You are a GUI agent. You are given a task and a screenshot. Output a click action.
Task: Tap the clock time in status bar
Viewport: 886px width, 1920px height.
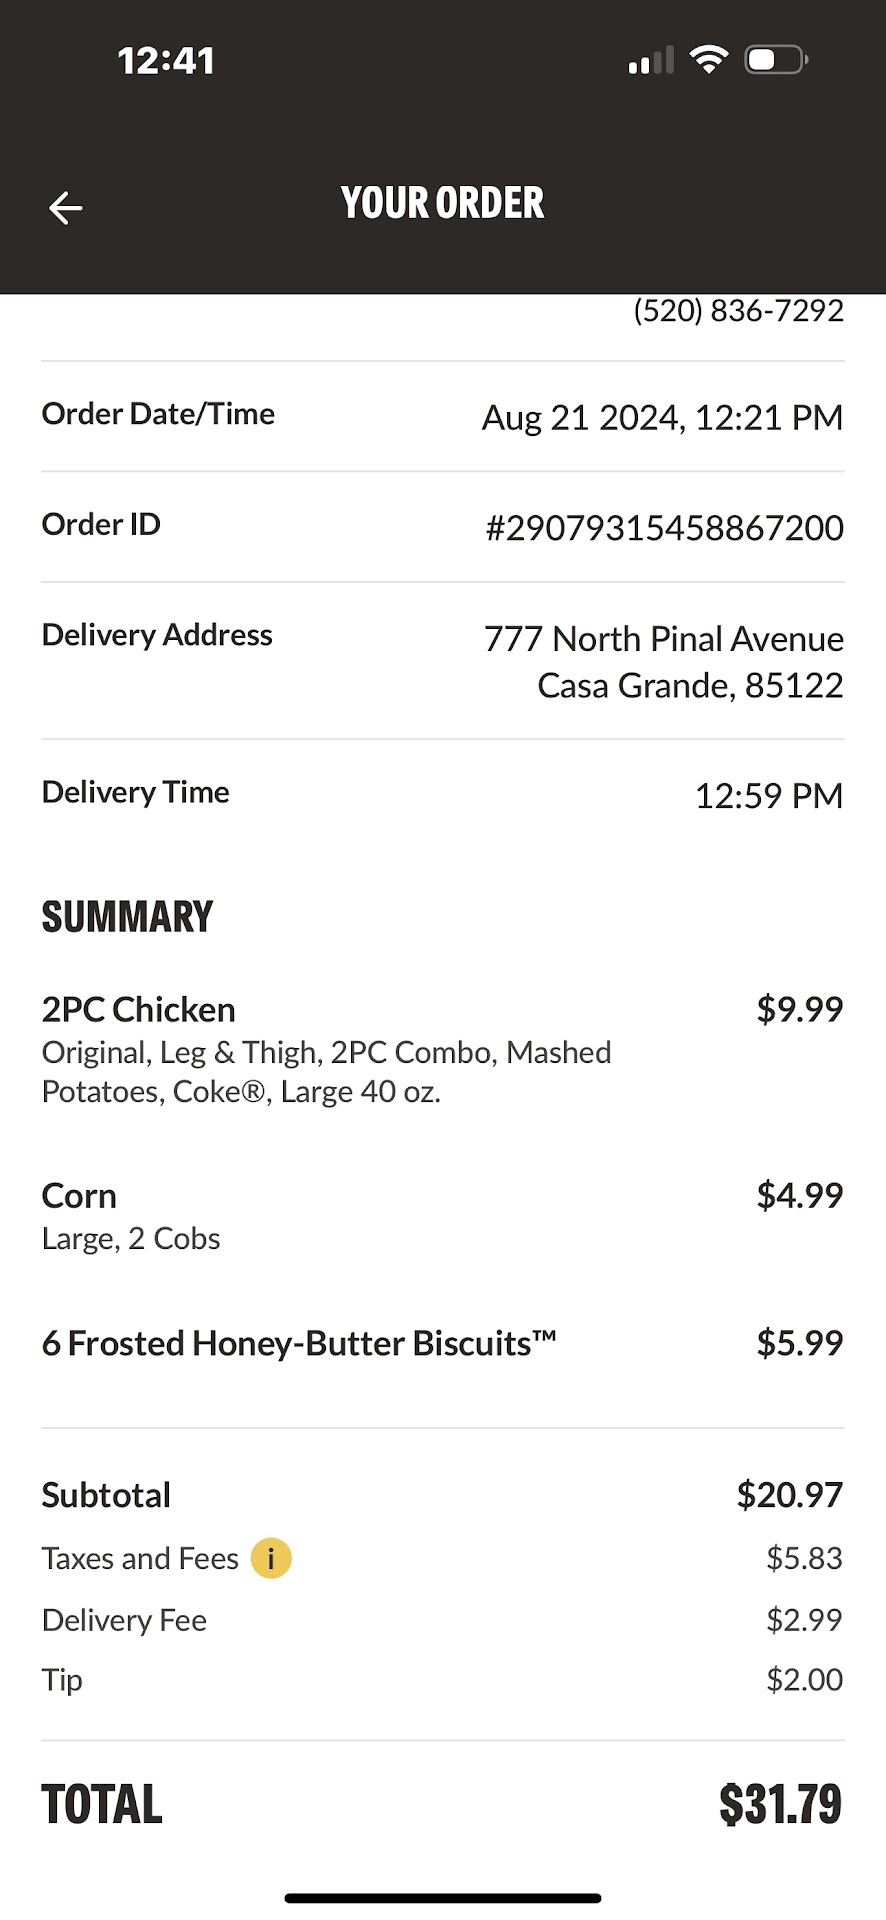[166, 61]
